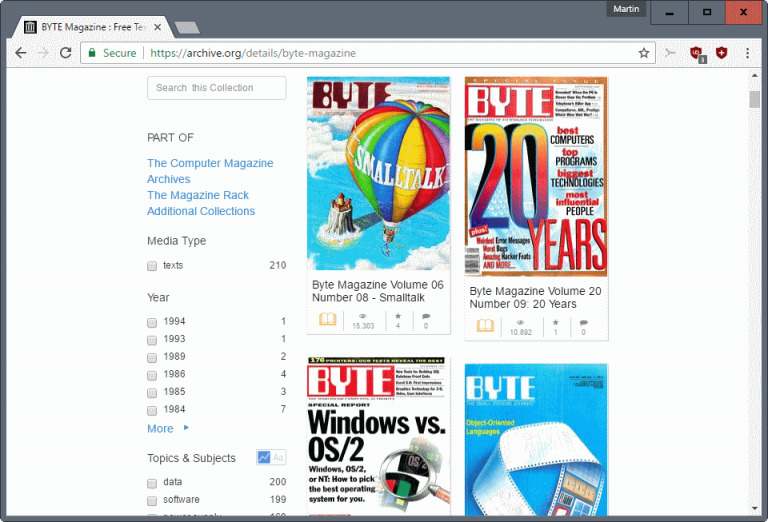Click the comments bubble on Smalltalk issue

point(426,316)
